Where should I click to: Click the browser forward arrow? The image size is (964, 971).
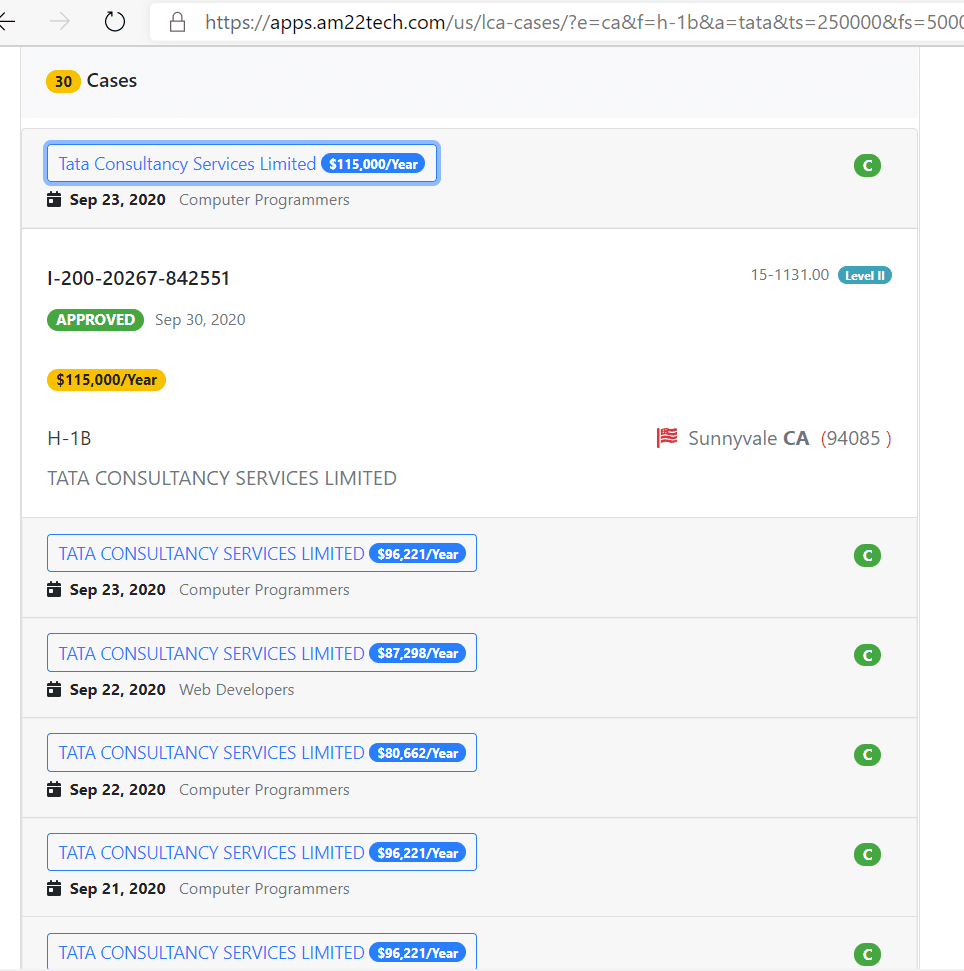pos(60,22)
